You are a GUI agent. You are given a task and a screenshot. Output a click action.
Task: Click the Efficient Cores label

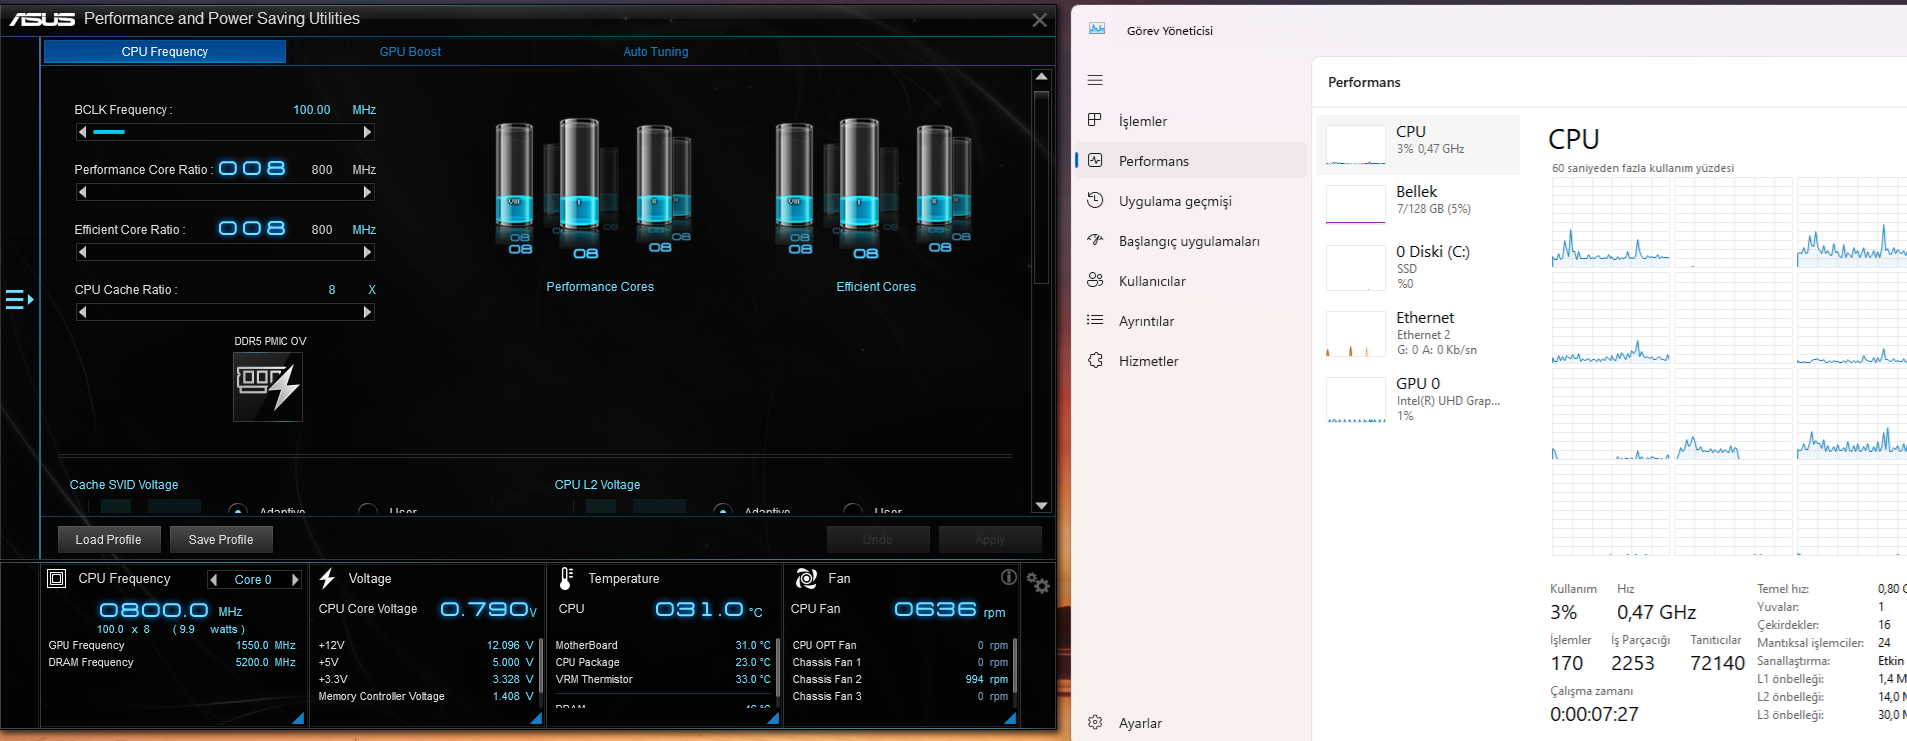876,287
